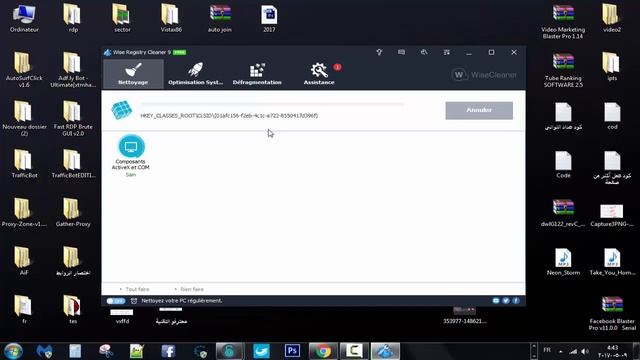Select Facebook Blaster Pro archive on desktop
The width and height of the screenshot is (640, 360).
pyautogui.click(x=612, y=313)
